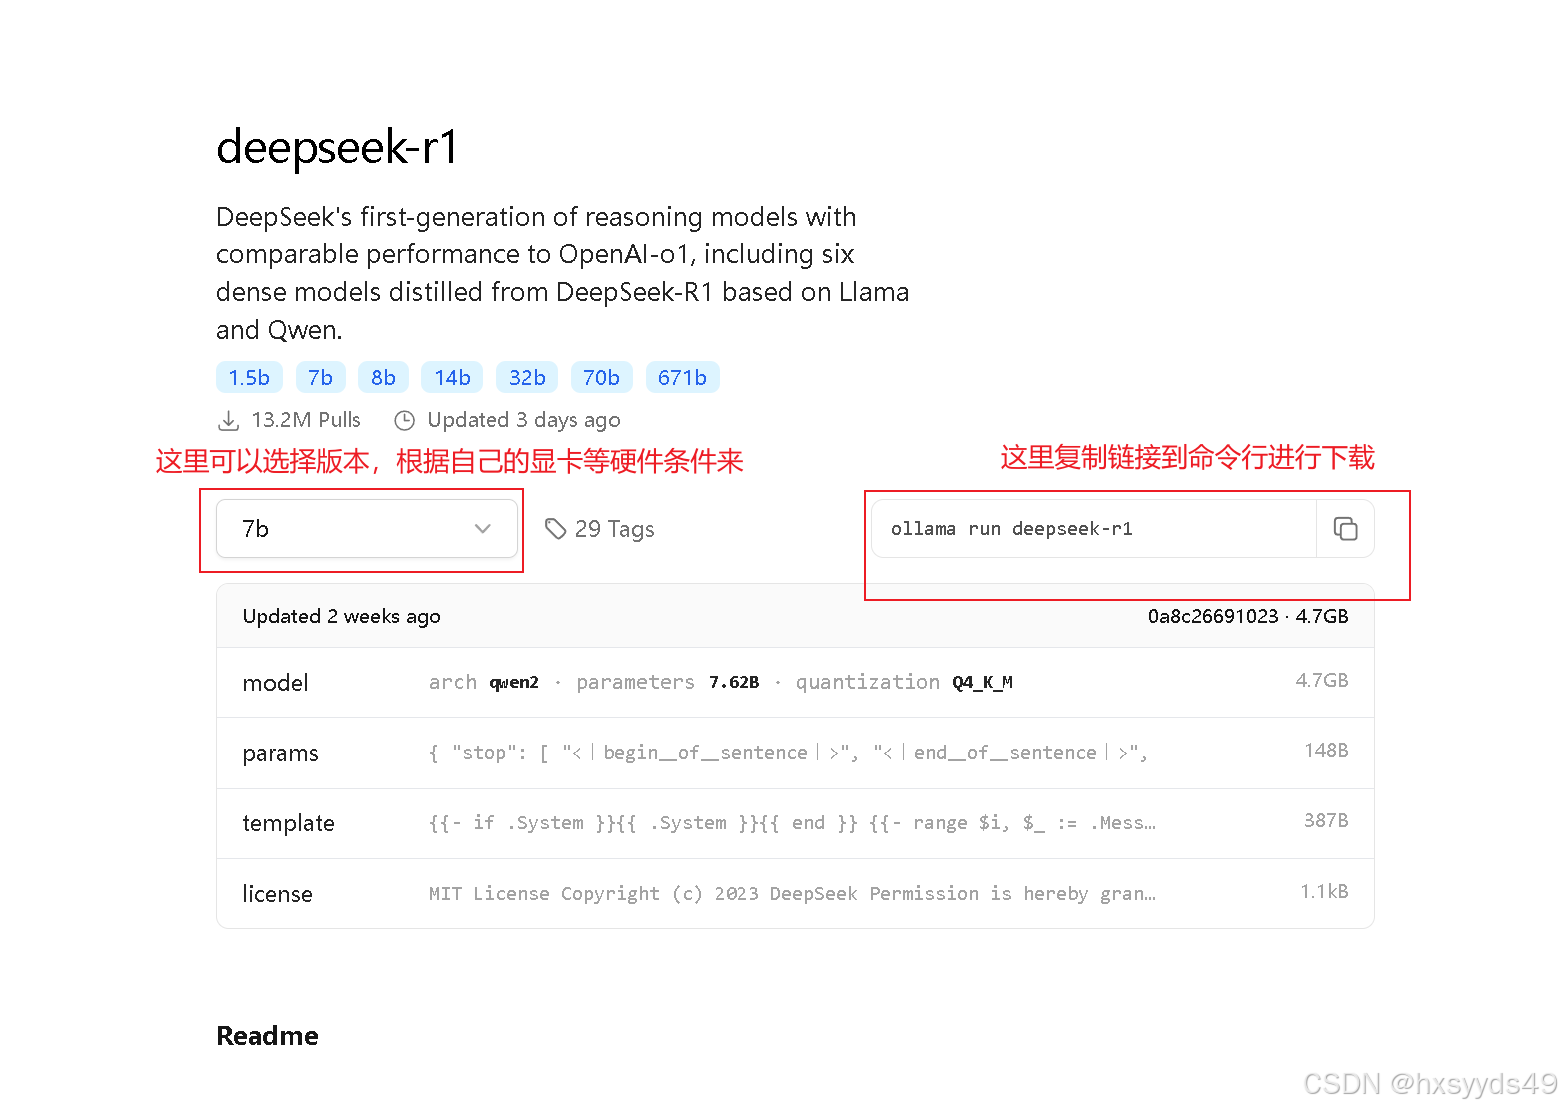Select the 671b model size tag
This screenshot has width=1562, height=1111.
(682, 378)
